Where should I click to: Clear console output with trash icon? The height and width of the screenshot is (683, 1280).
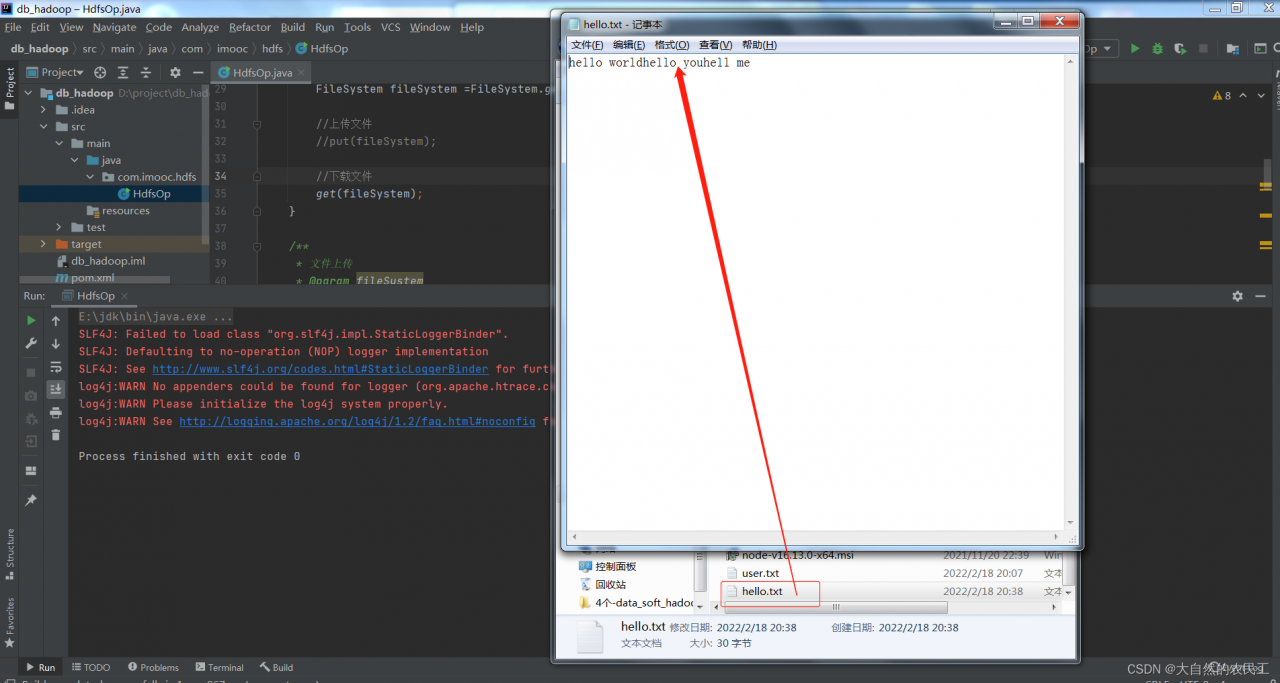tap(56, 435)
